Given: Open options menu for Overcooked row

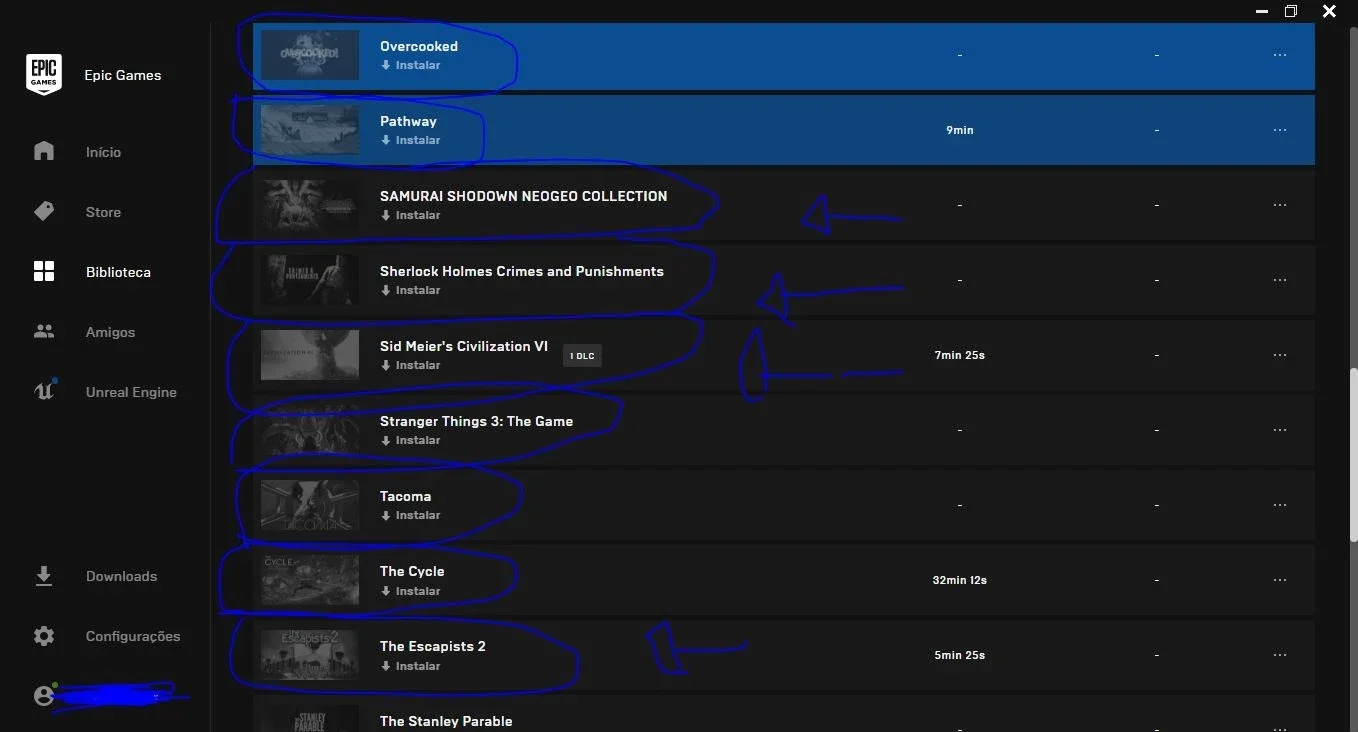Looking at the screenshot, I should [1280, 55].
